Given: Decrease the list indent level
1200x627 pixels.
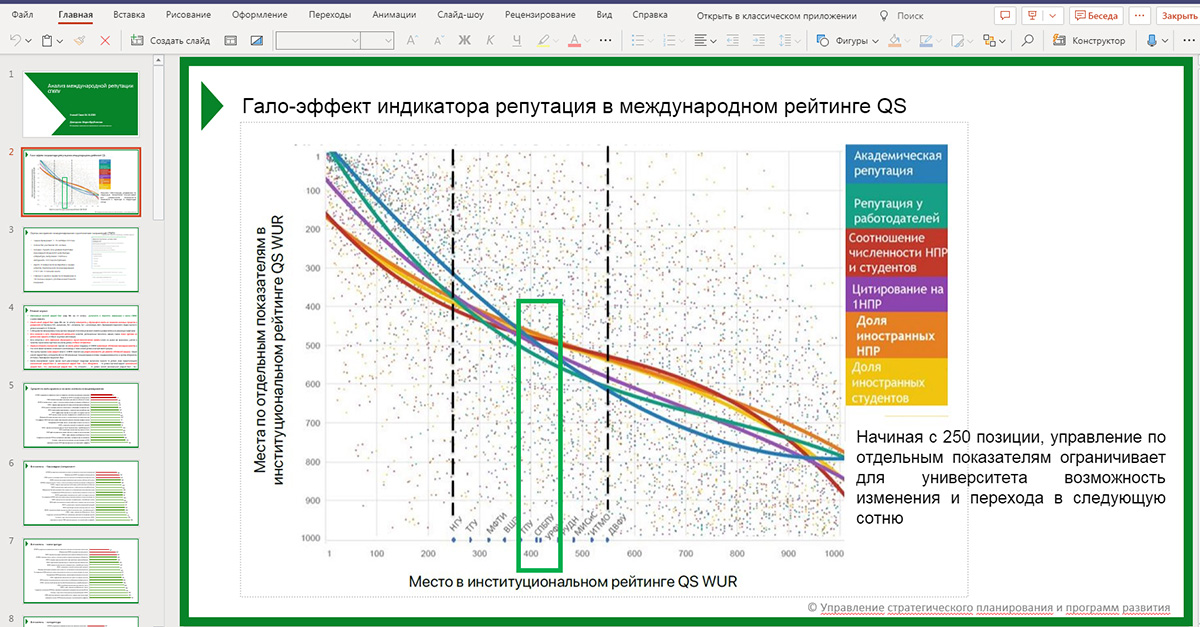Looking at the screenshot, I should [731, 41].
